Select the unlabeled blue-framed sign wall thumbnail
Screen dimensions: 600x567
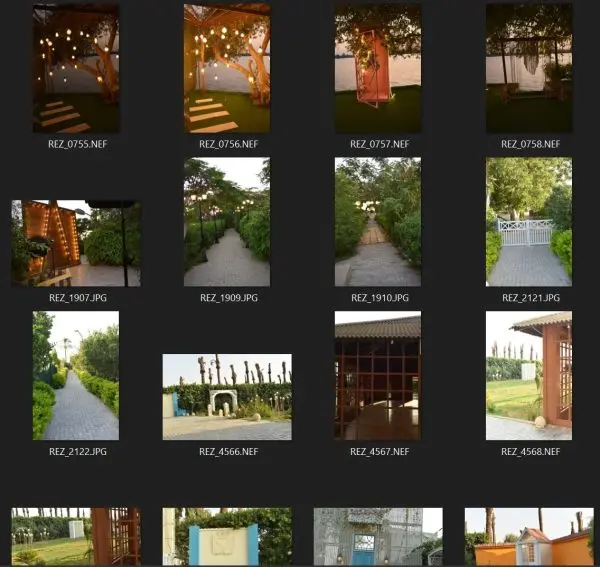point(227,537)
